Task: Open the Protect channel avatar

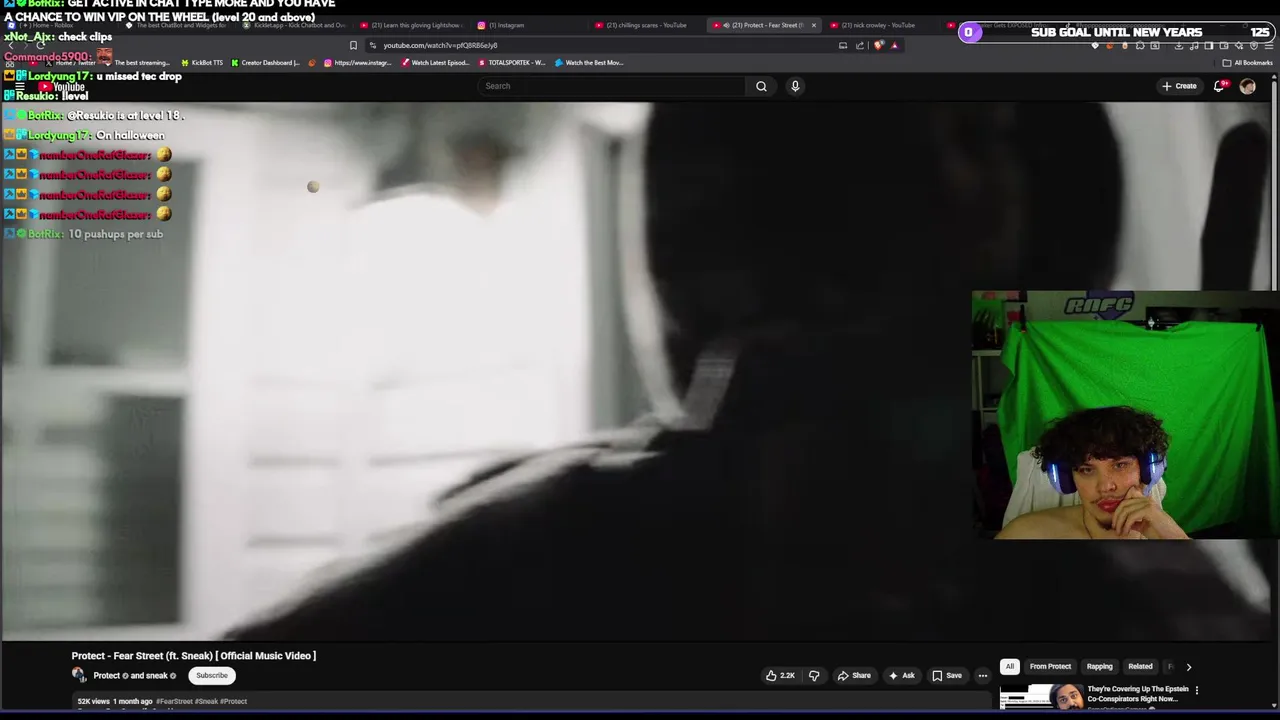Action: click(x=79, y=675)
